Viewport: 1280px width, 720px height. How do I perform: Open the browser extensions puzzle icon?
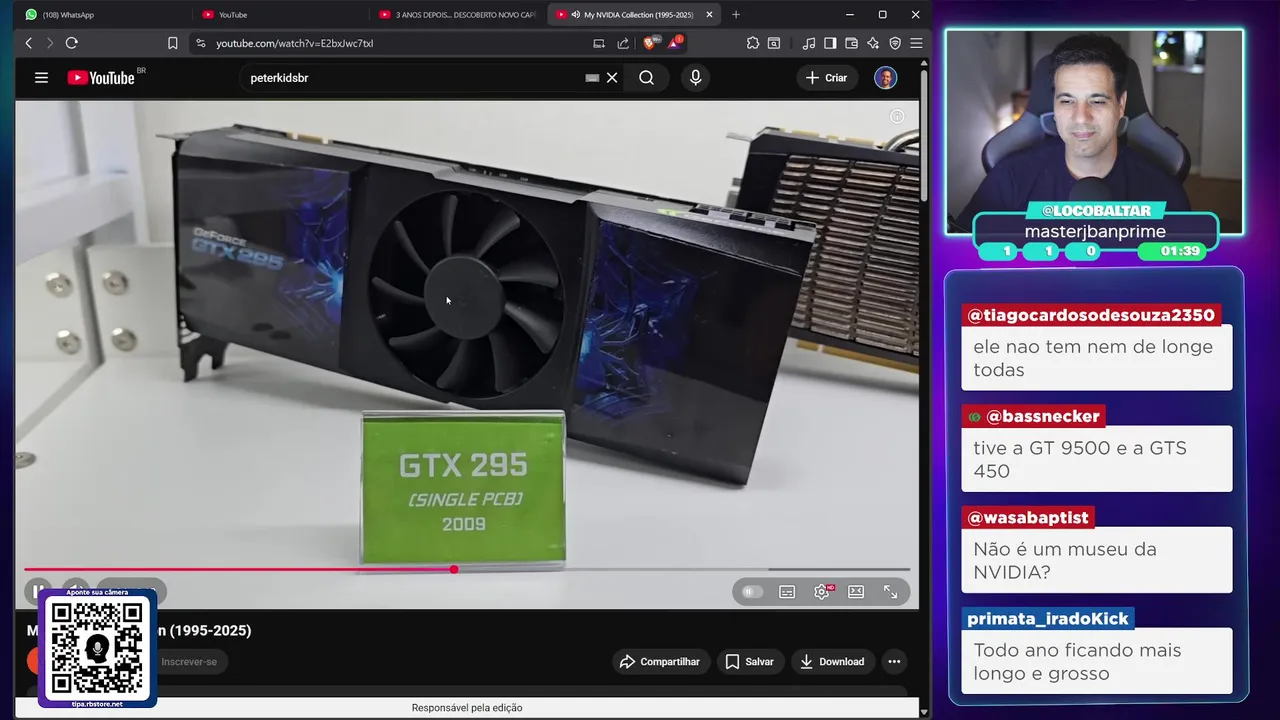753,43
